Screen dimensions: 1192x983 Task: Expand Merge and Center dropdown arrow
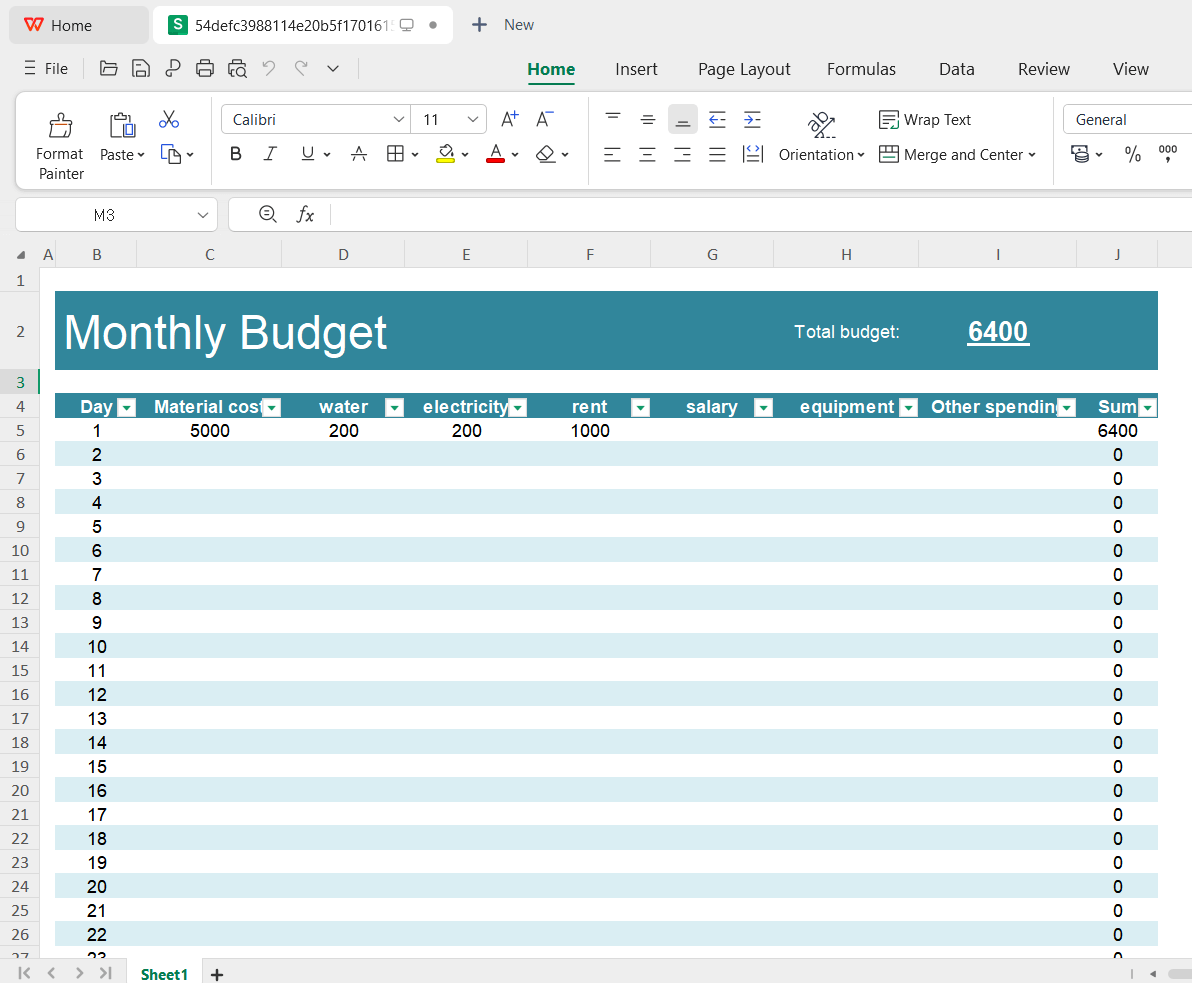click(x=1032, y=155)
